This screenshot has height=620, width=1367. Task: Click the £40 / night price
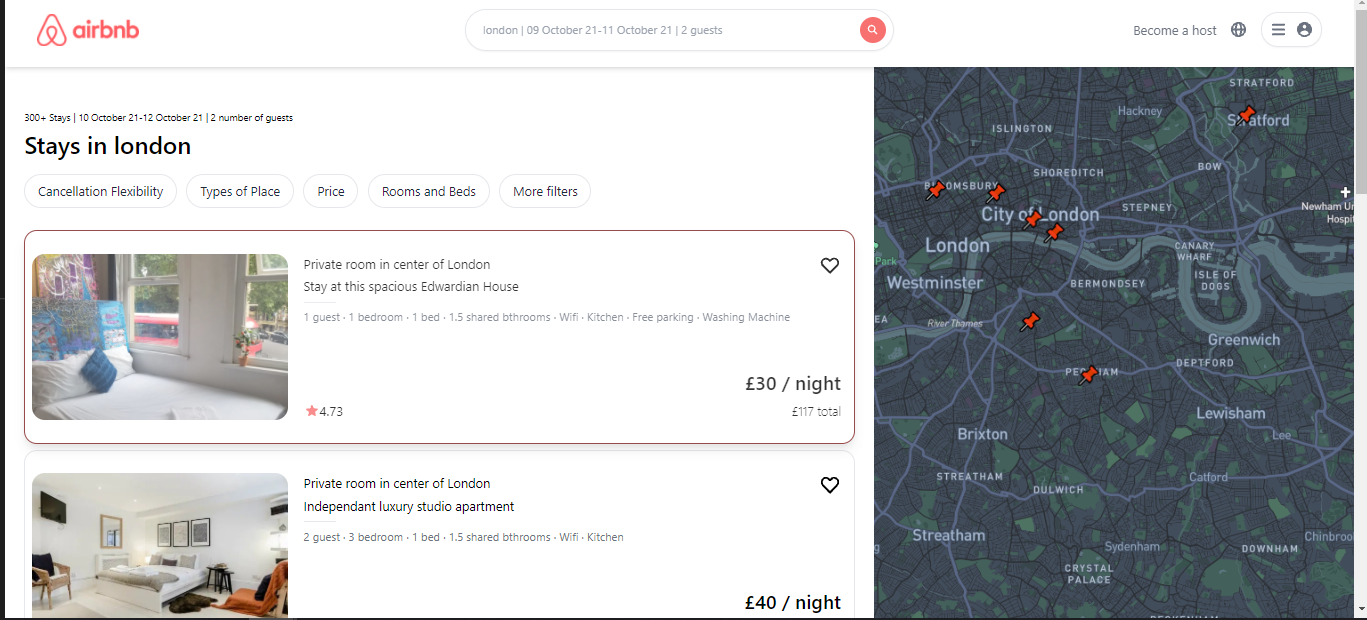pos(793,602)
